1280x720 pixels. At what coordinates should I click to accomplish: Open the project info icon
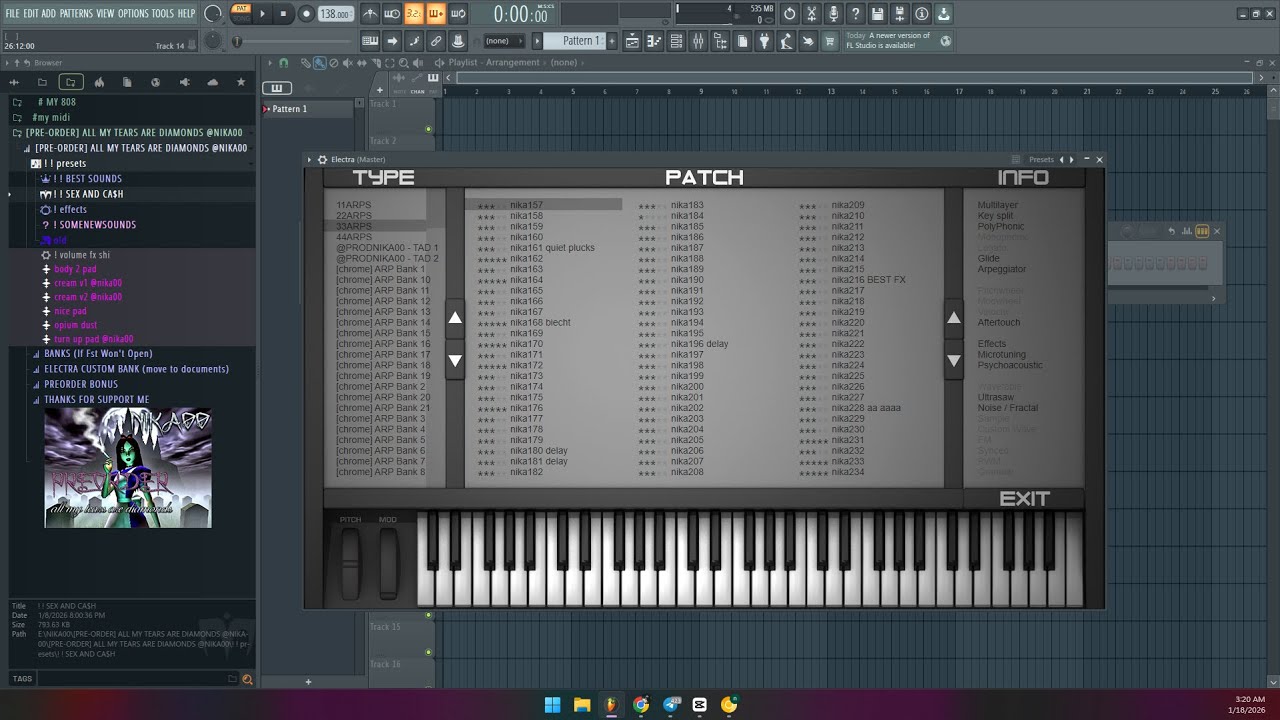coord(922,14)
